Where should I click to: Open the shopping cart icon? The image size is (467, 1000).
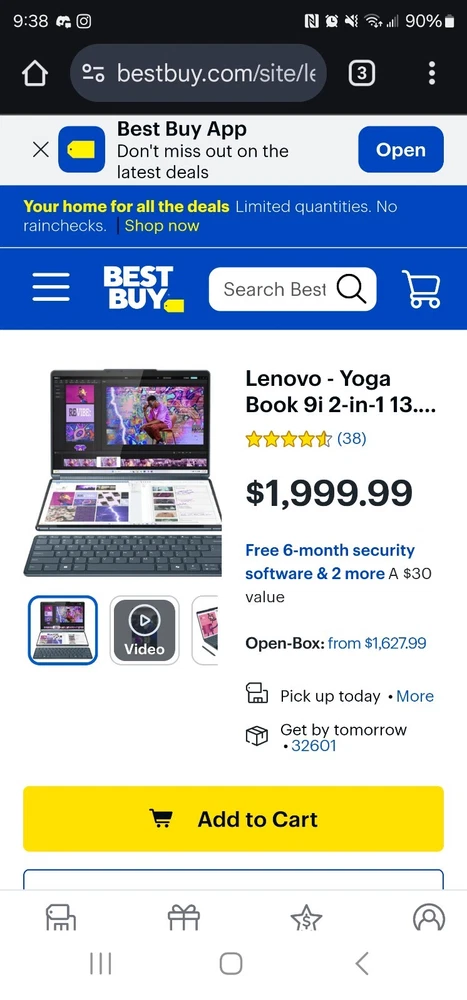[420, 289]
